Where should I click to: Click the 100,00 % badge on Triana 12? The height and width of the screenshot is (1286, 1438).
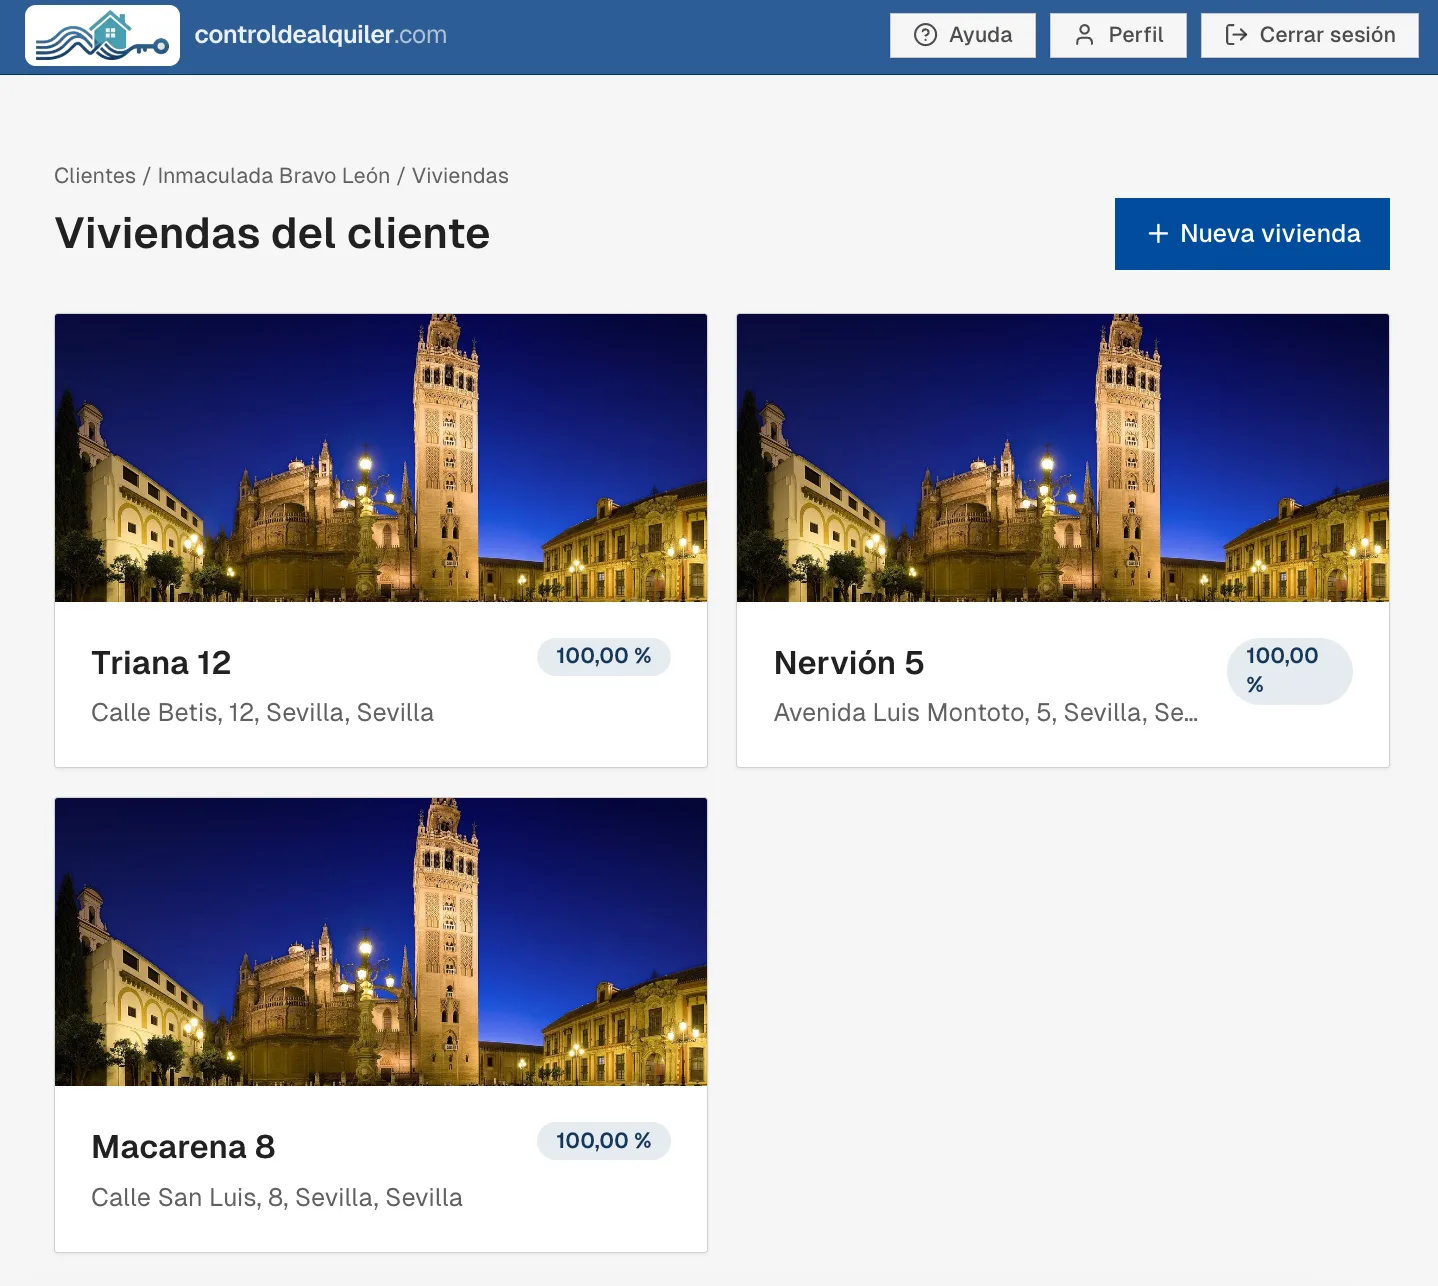pos(604,657)
